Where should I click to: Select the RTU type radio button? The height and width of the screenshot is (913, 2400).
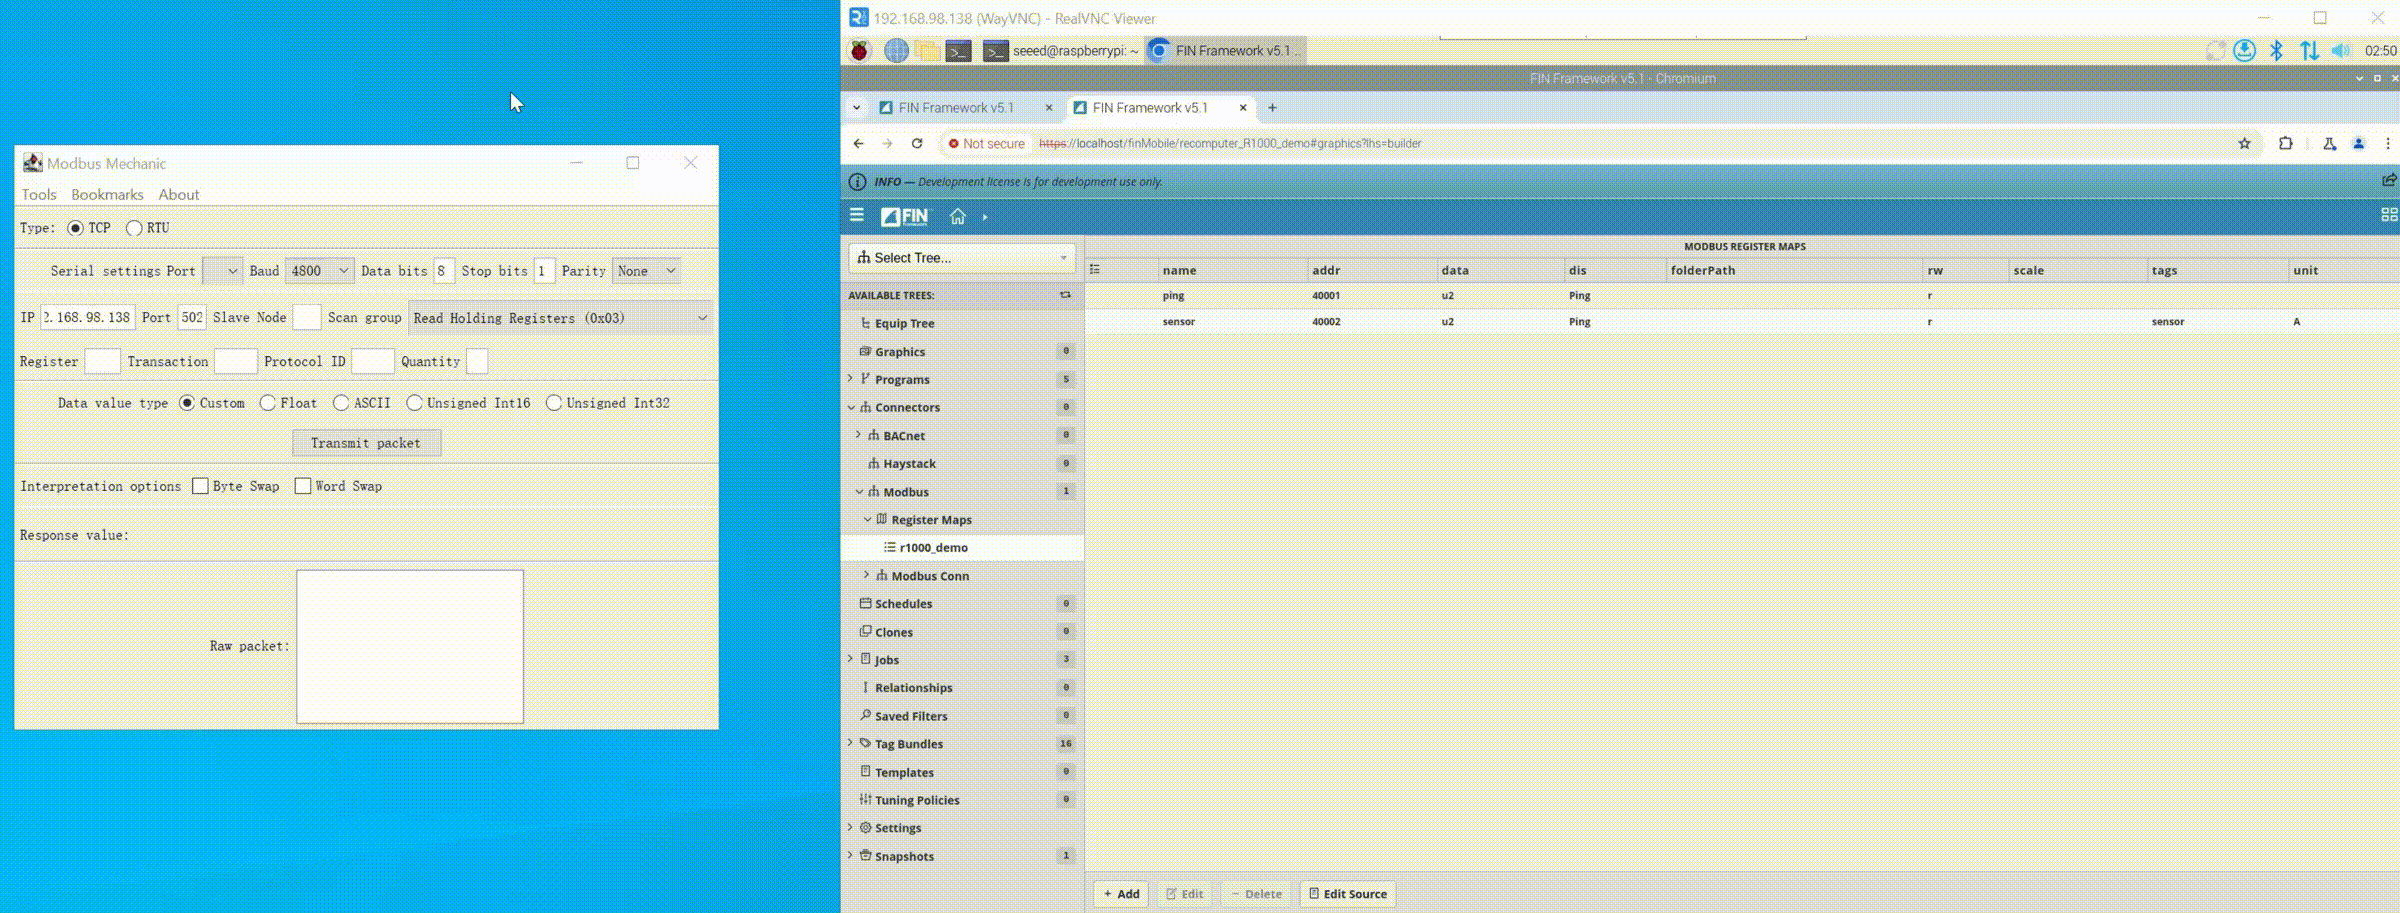point(134,228)
